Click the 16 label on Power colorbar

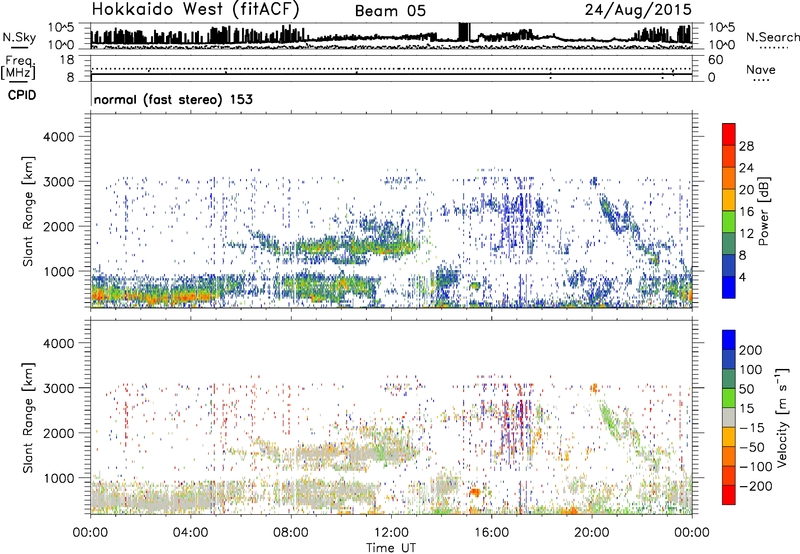[746, 212]
